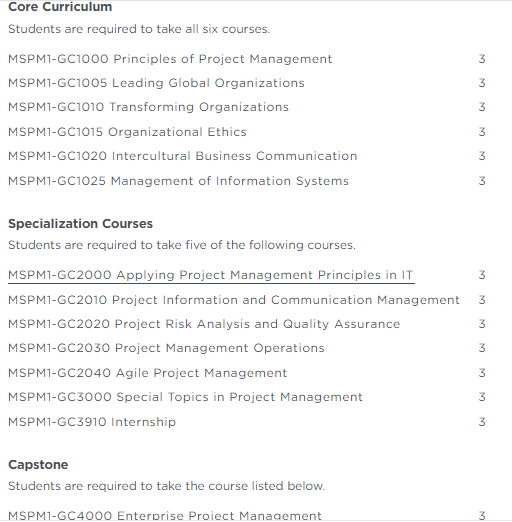512x522 pixels.
Task: Select MSPM1-GC3910 Internship course
Action: click(92, 422)
